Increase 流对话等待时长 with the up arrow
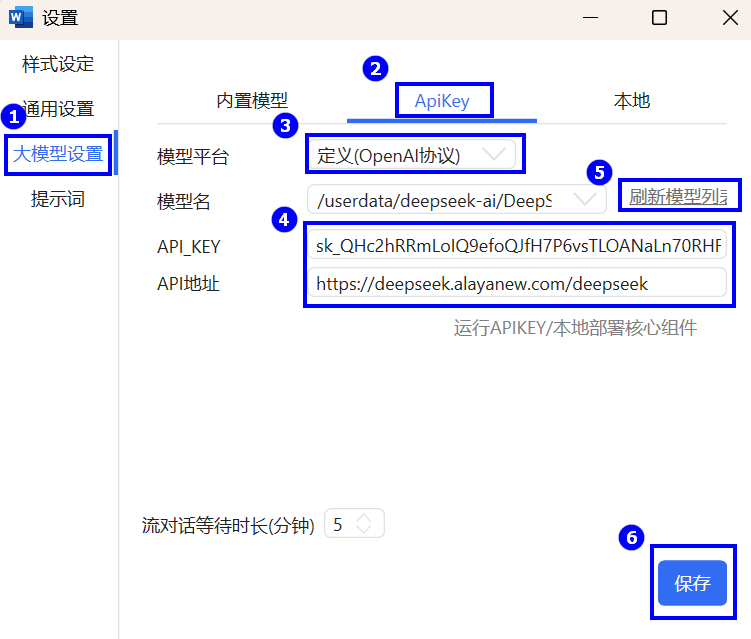Screen dimensions: 751x639 pos(364,518)
